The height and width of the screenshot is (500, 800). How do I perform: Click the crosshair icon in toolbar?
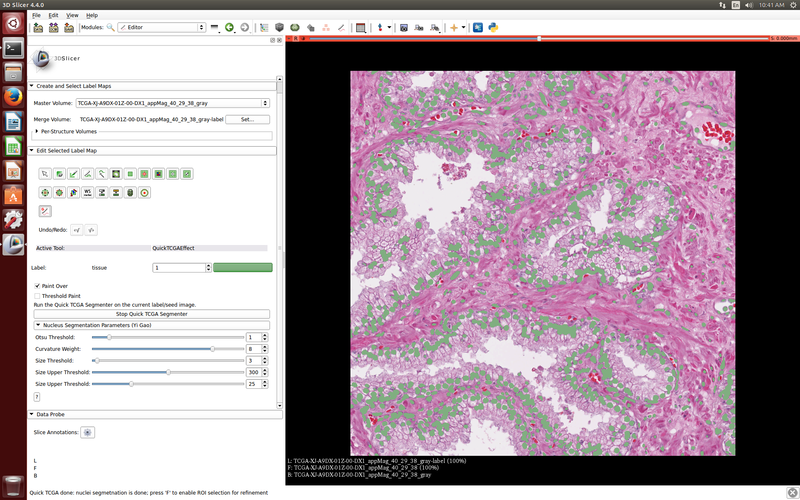[454, 27]
